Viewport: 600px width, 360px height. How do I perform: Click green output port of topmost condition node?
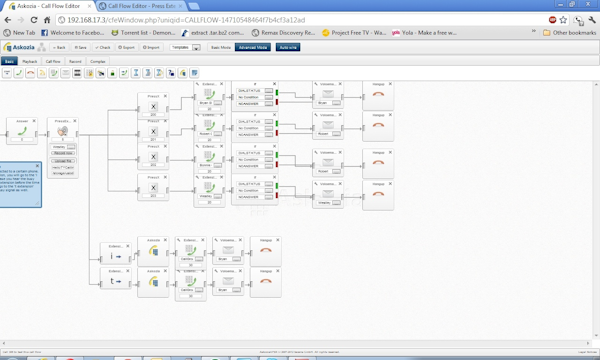coord(277,93)
